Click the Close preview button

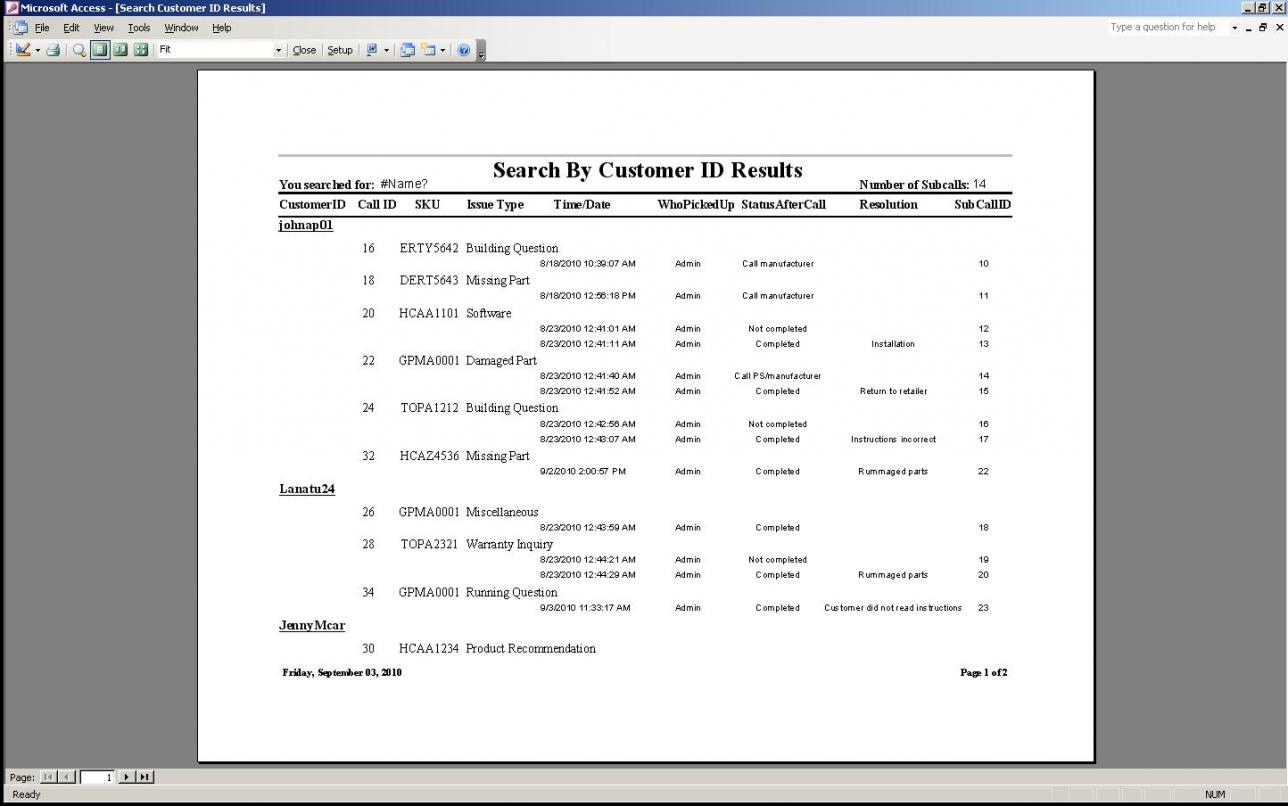click(304, 49)
